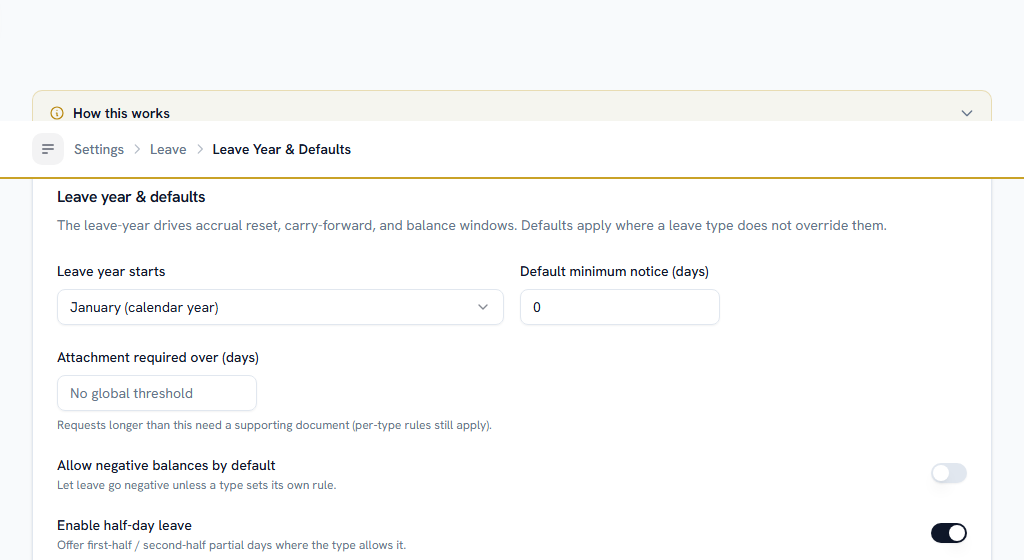Go to Settings breadcrumb
Image resolution: width=1024 pixels, height=560 pixels.
(x=99, y=149)
